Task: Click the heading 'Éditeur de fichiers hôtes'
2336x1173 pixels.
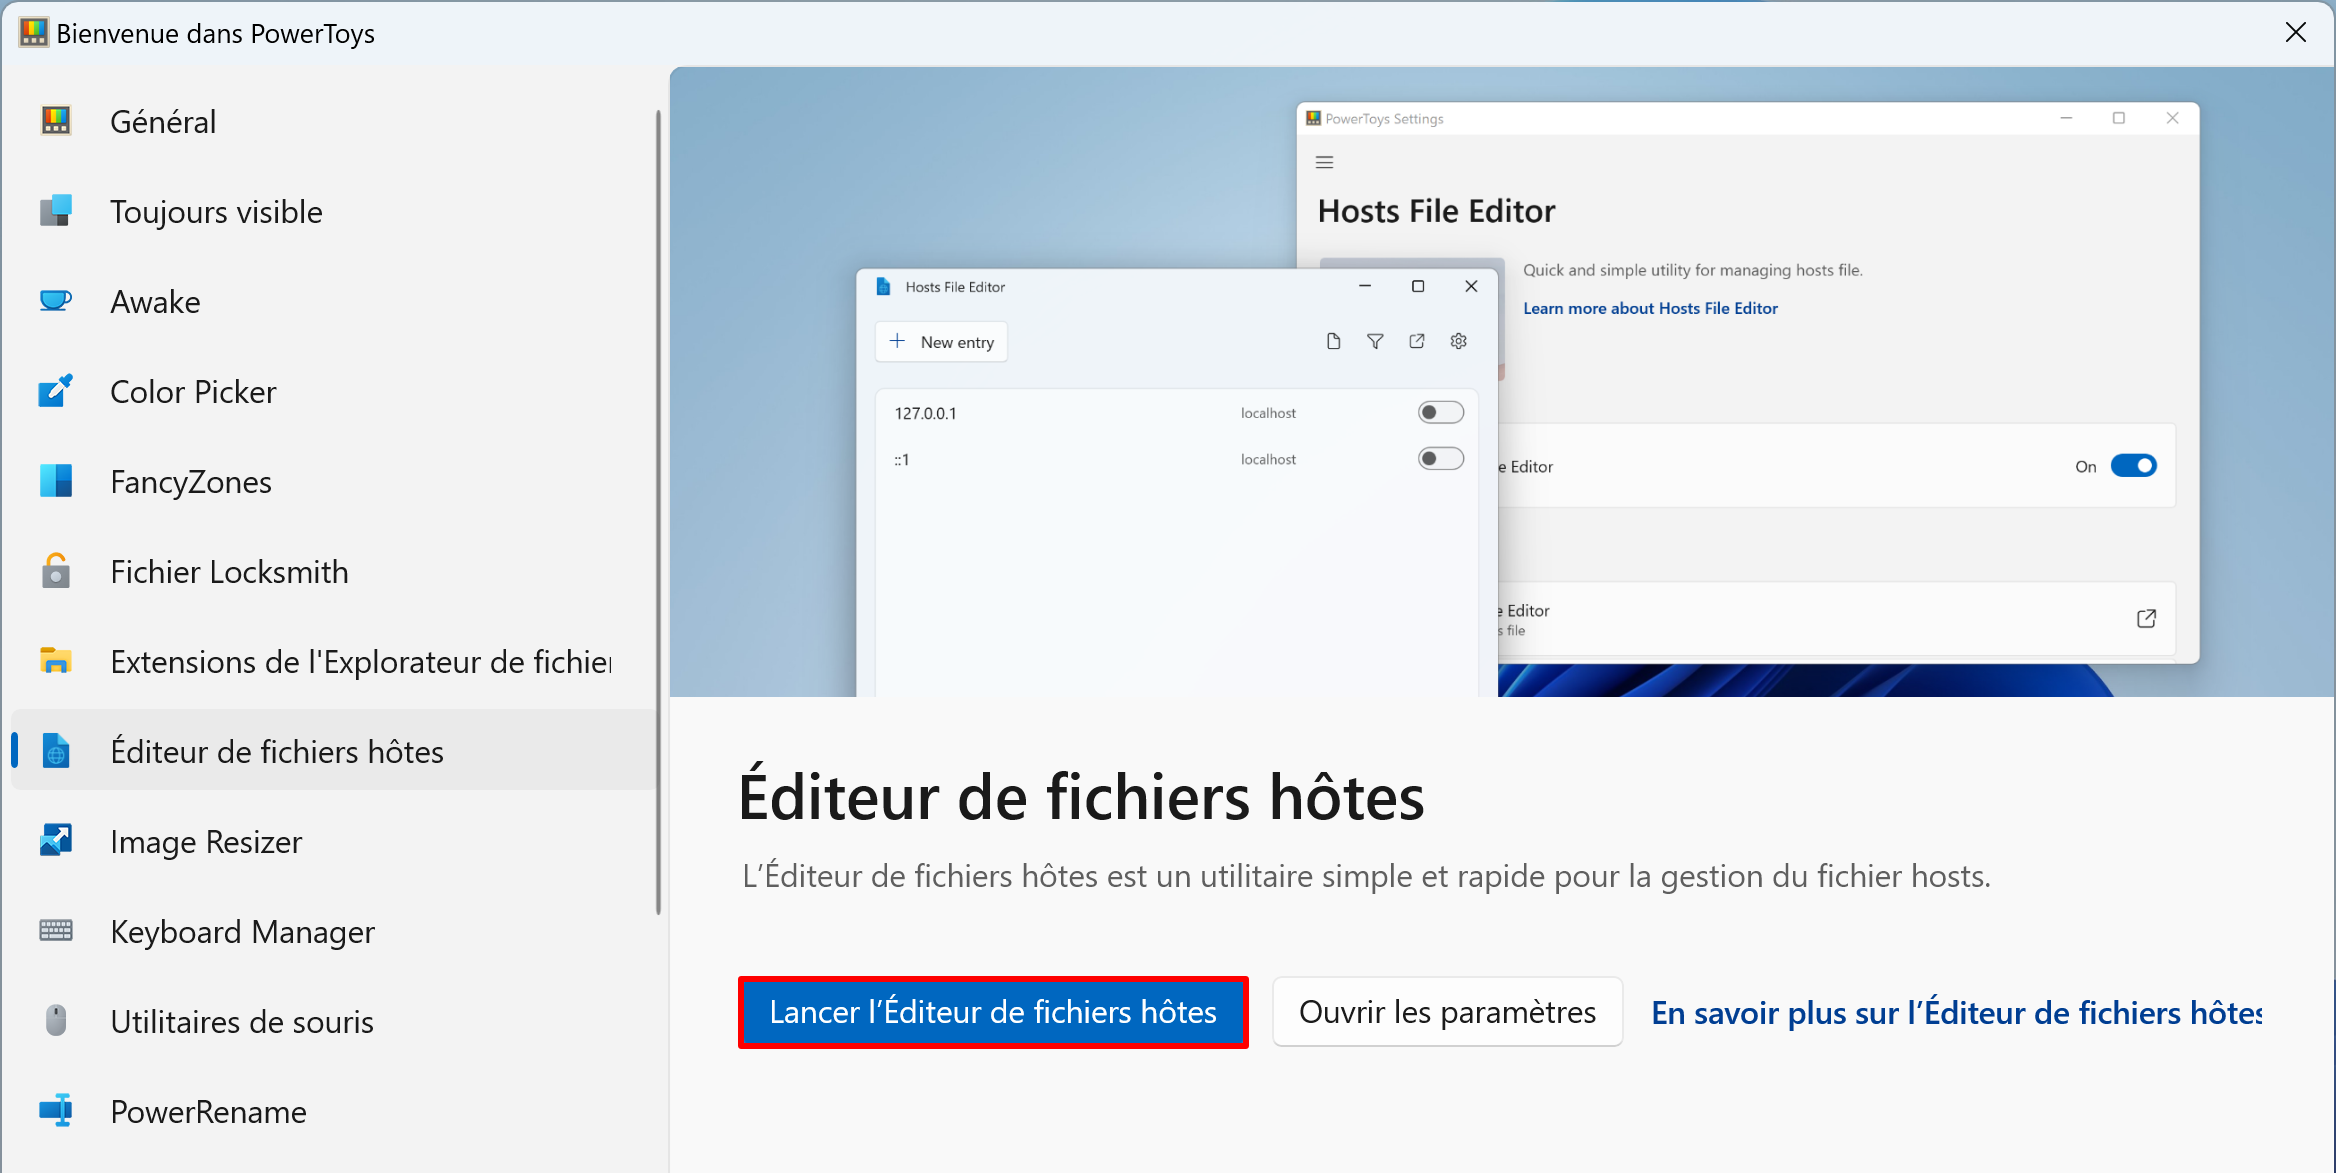Action: pyautogui.click(x=1081, y=797)
